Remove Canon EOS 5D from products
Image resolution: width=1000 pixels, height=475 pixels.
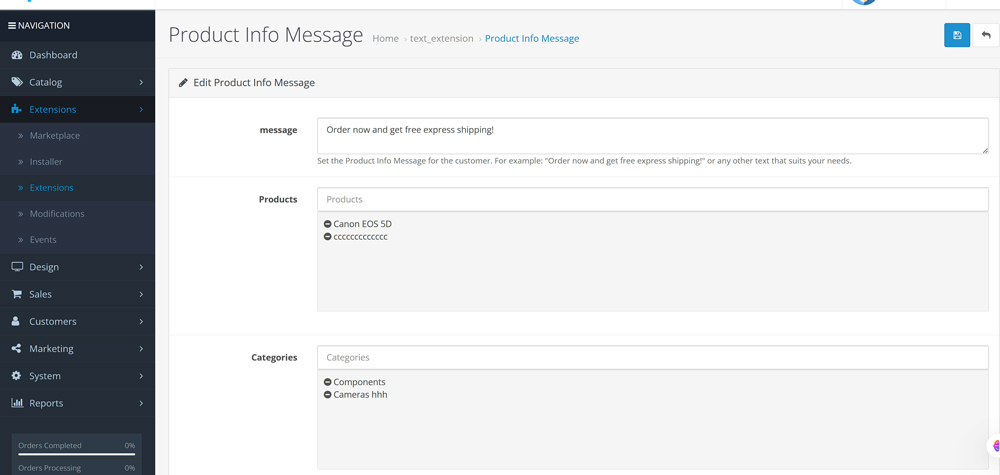pos(328,224)
